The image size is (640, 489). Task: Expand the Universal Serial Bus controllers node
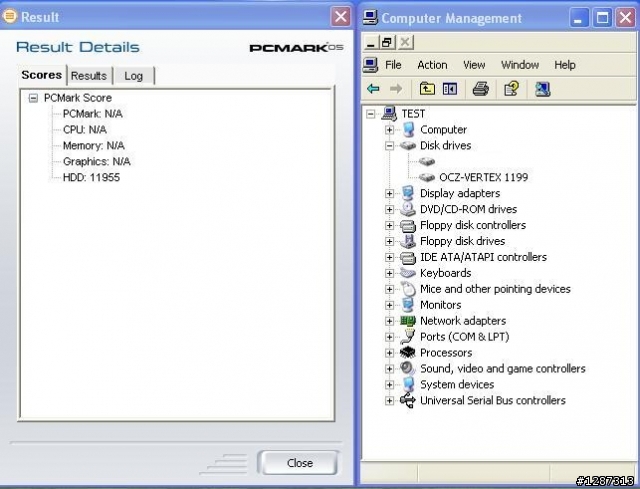(x=389, y=401)
